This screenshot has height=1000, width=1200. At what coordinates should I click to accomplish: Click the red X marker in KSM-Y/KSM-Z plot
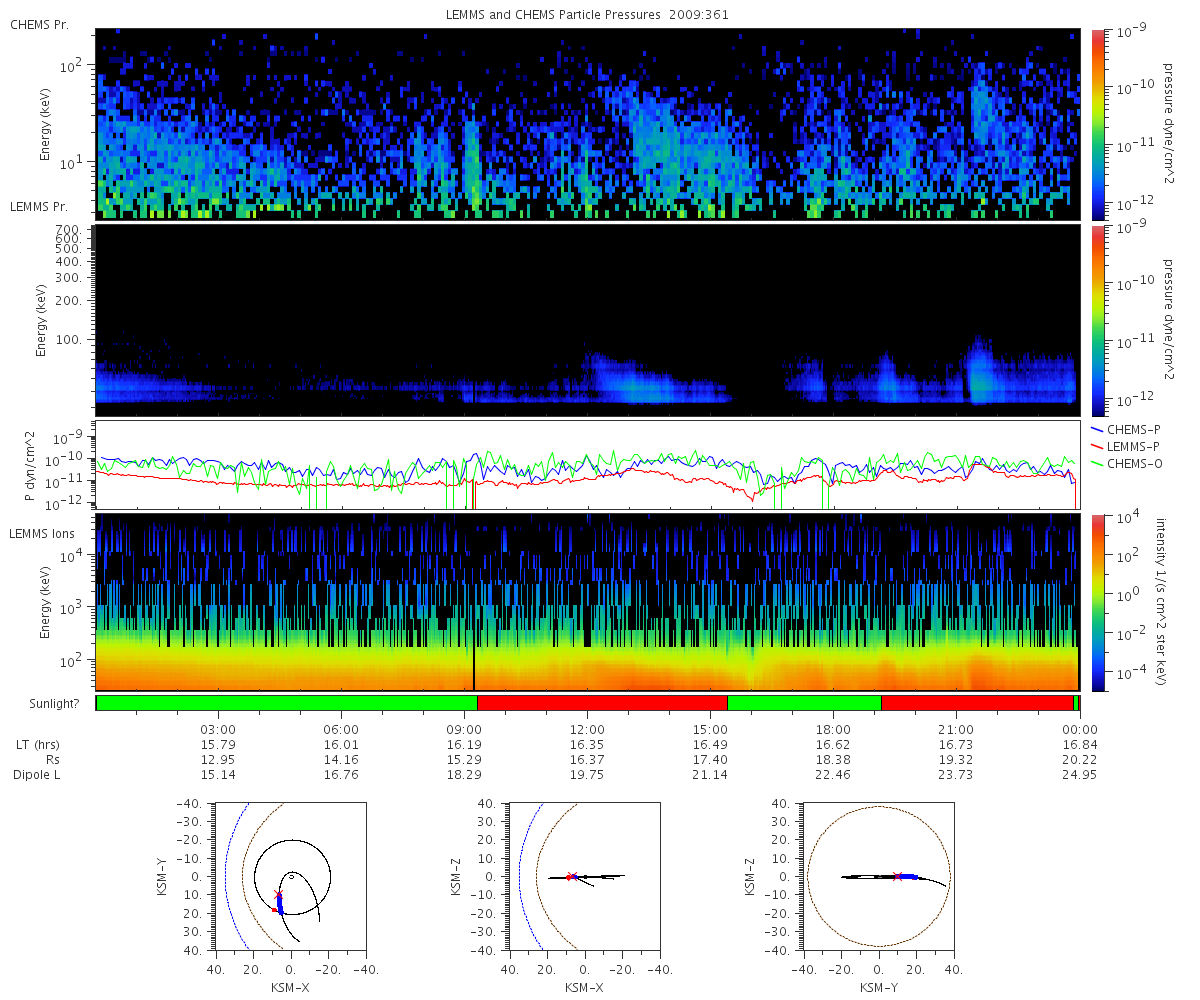click(897, 876)
